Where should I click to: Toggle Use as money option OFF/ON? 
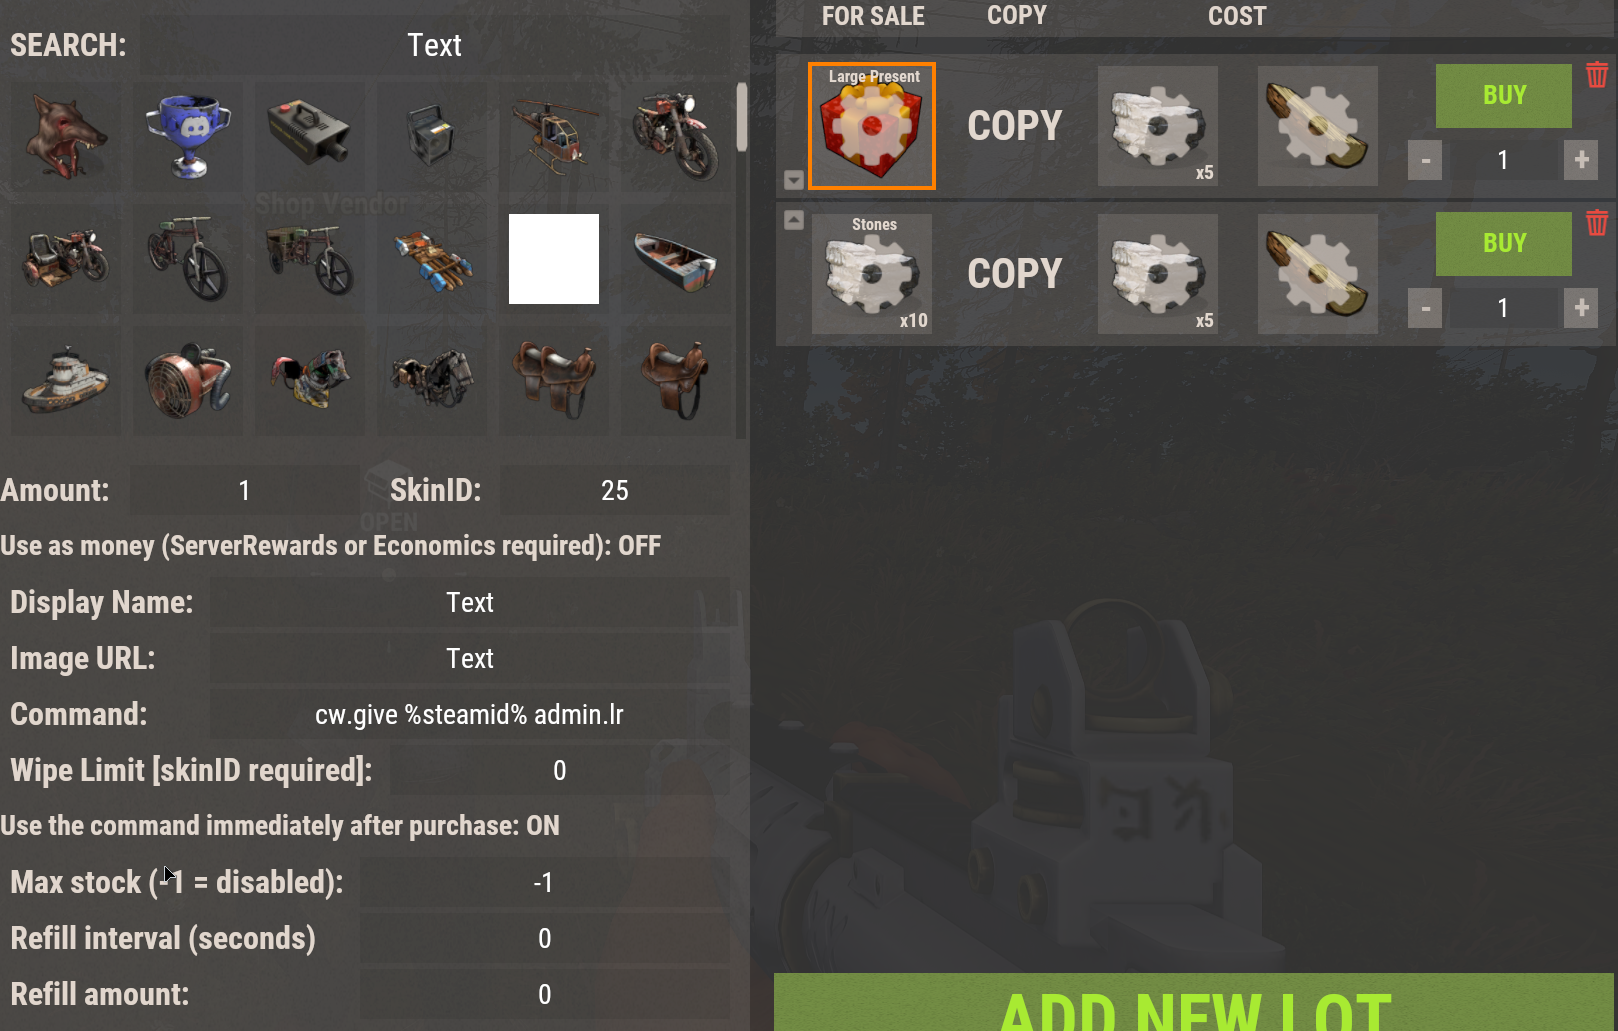coord(331,546)
